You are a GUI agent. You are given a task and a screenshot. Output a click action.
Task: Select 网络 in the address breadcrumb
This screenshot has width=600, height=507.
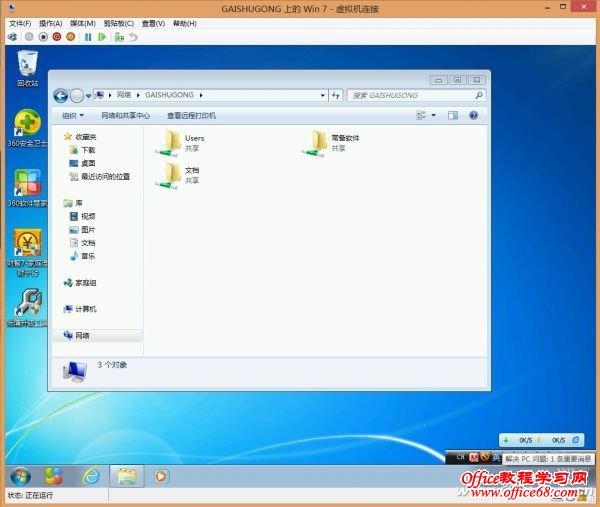tap(124, 95)
